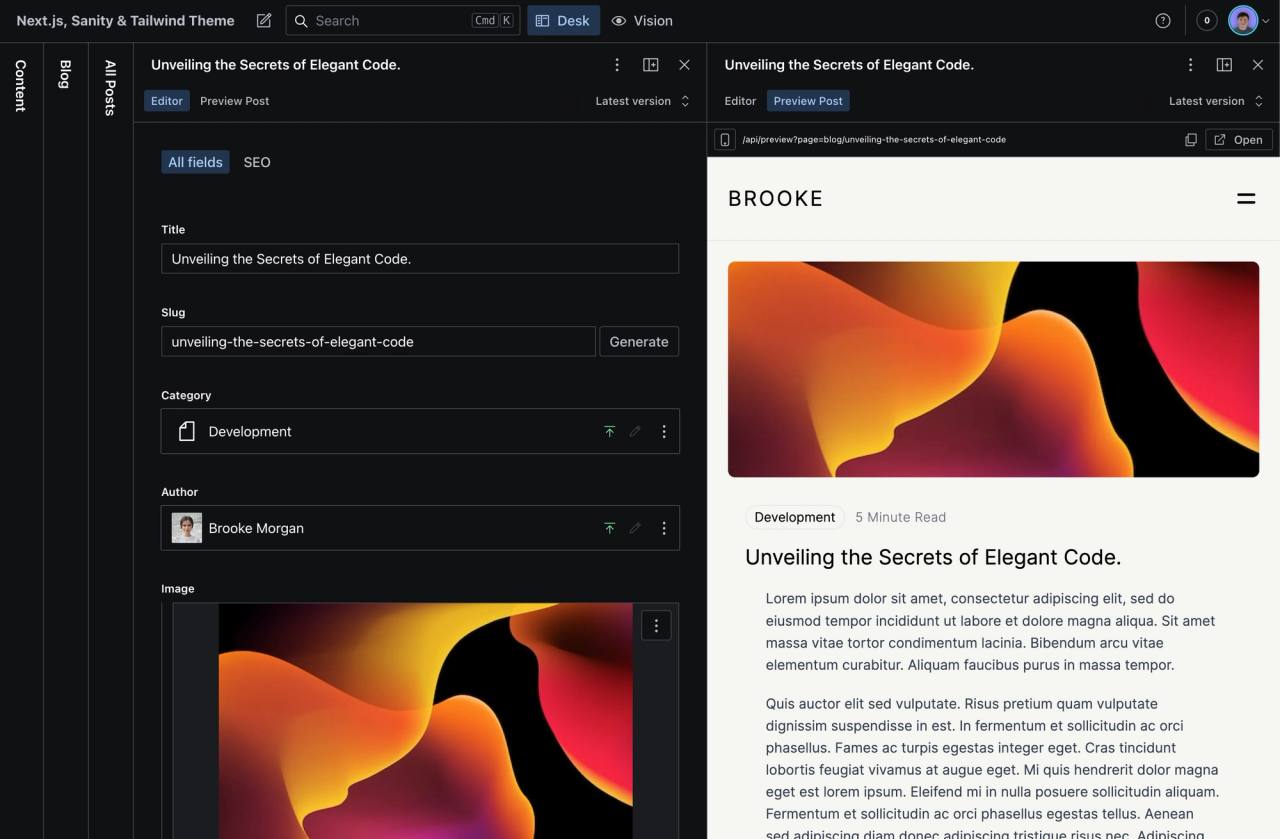Image resolution: width=1280 pixels, height=839 pixels.
Task: Open the document actions three-dot menu
Action: 617,64
